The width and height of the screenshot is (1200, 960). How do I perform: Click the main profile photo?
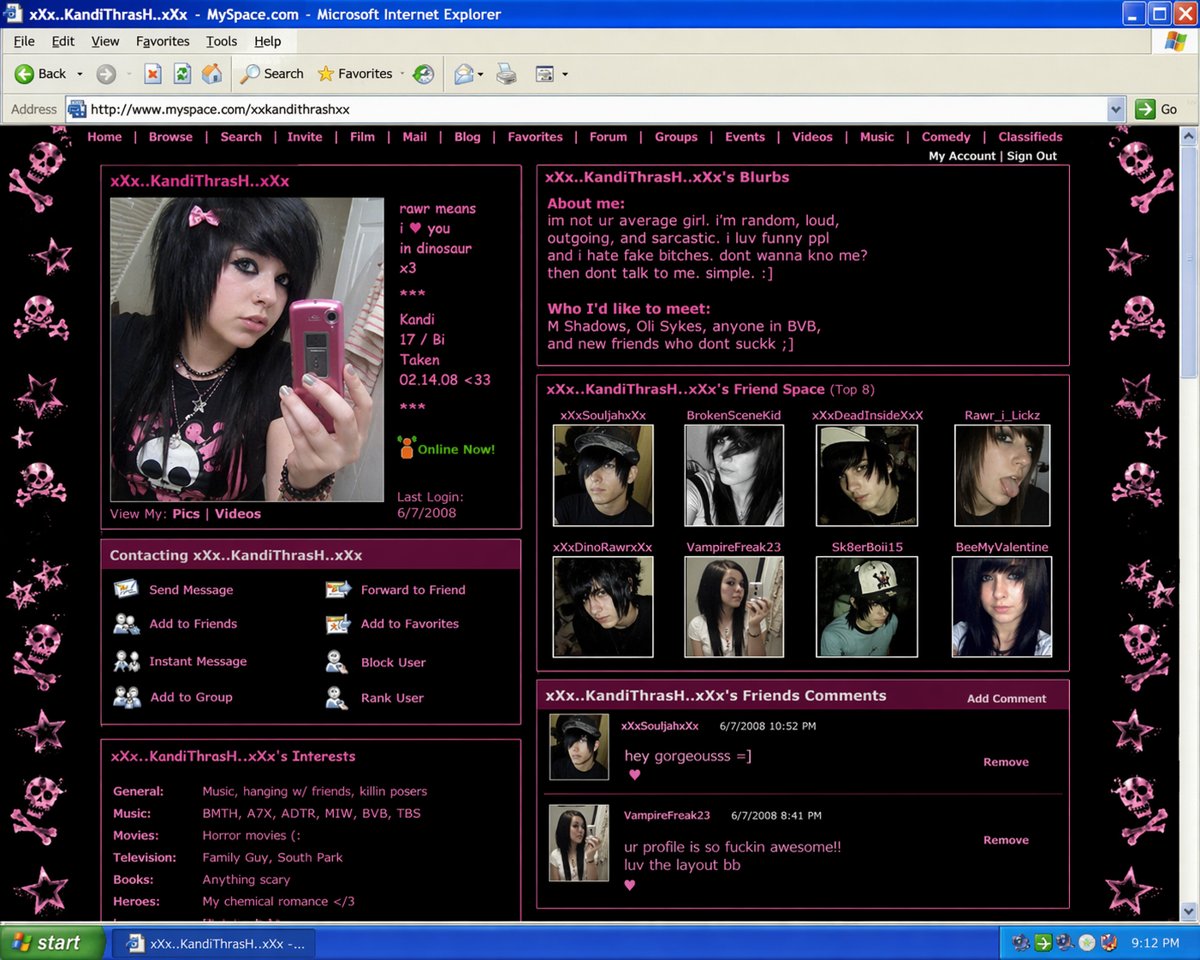(x=247, y=349)
